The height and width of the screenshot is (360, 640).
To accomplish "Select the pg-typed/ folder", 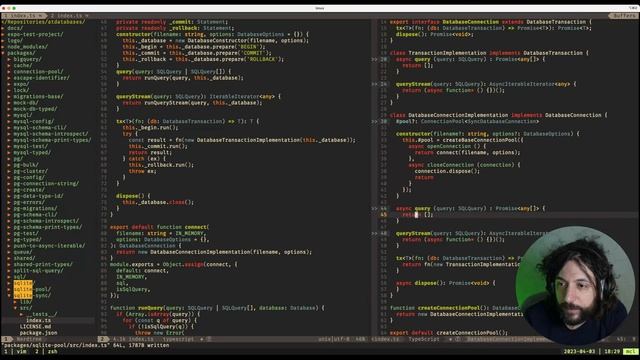I will click(x=28, y=240).
